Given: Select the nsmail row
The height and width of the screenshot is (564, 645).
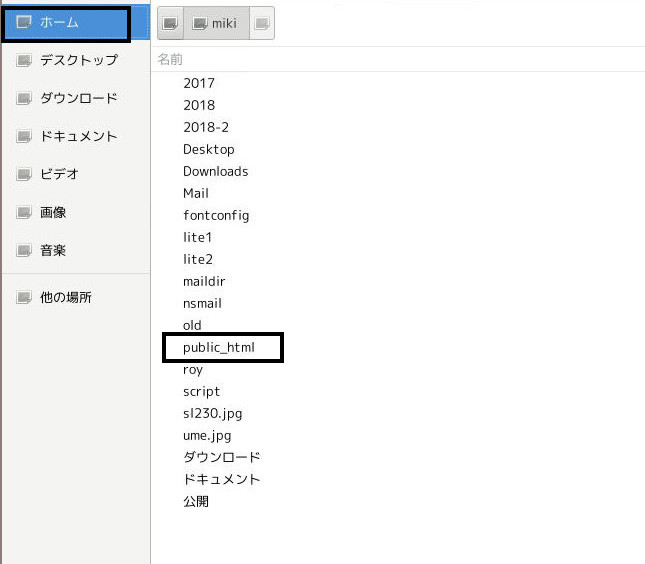Looking at the screenshot, I should click(397, 303).
